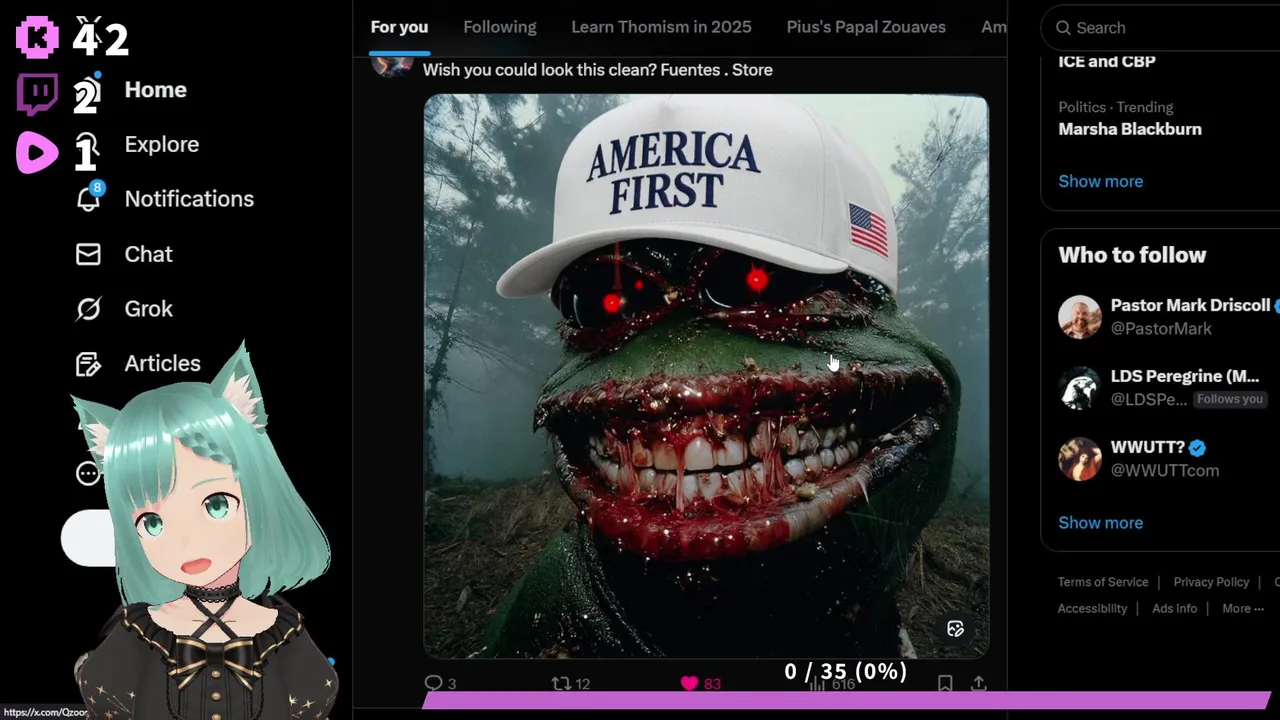The width and height of the screenshot is (1280, 720).
Task: Open the America First hat image
Action: 706,376
